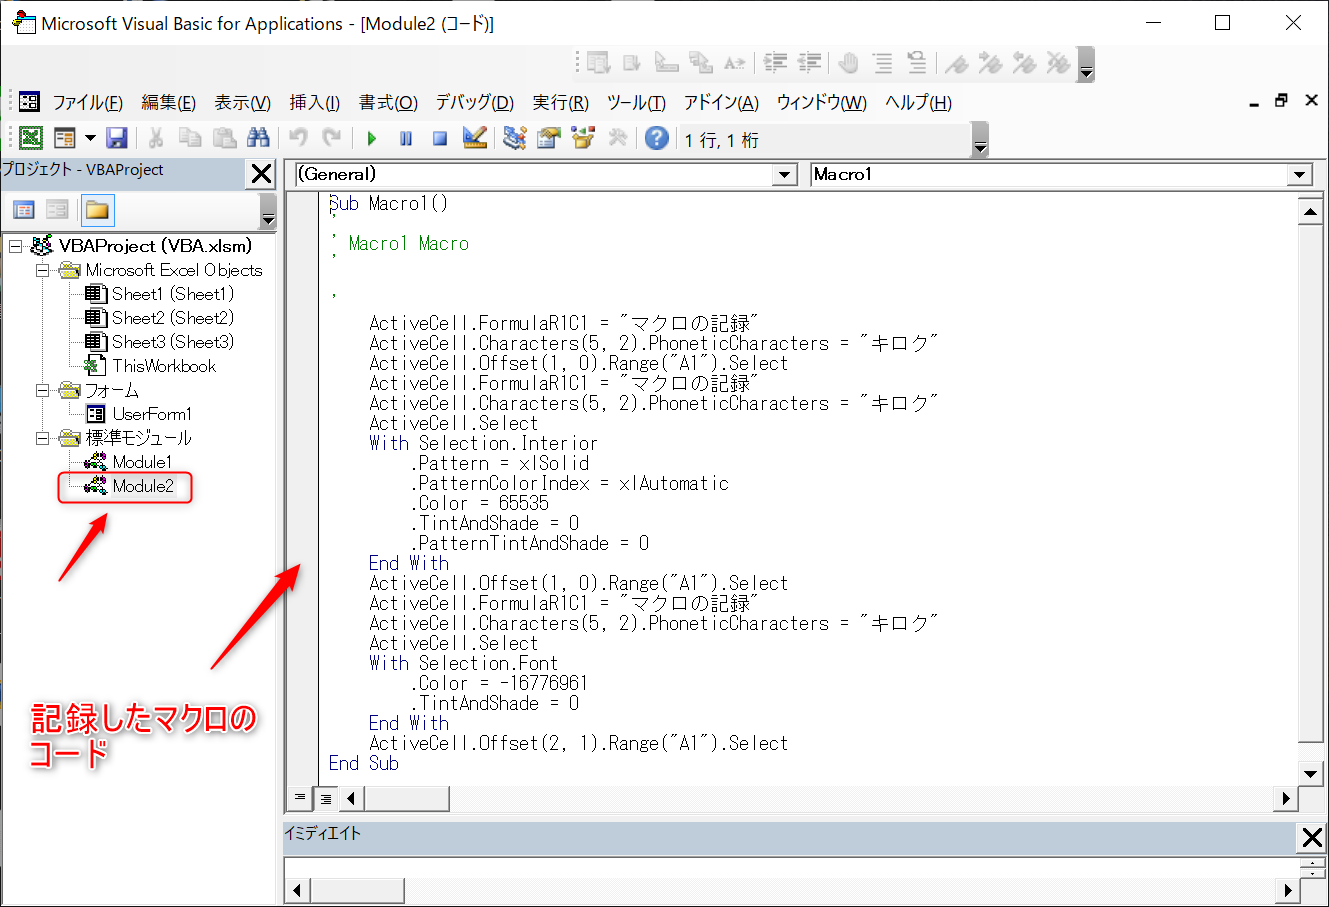
Task: Click the Complete Word icon
Action: pyautogui.click(x=735, y=63)
